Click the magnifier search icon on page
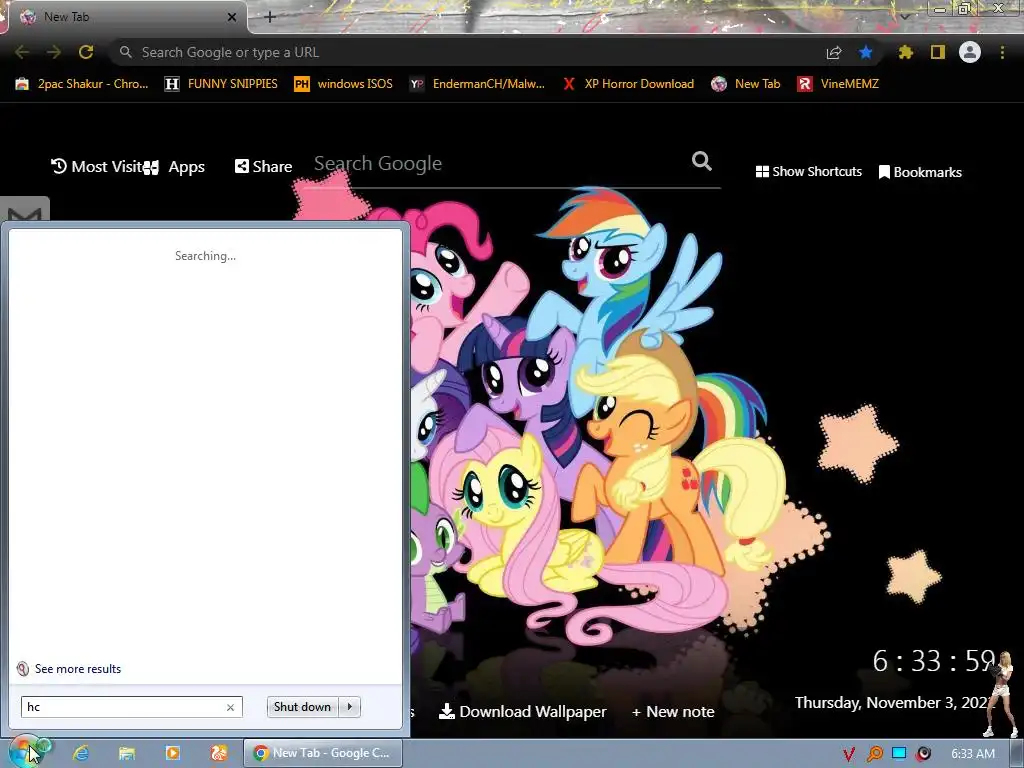The width and height of the screenshot is (1024, 768). tap(702, 161)
